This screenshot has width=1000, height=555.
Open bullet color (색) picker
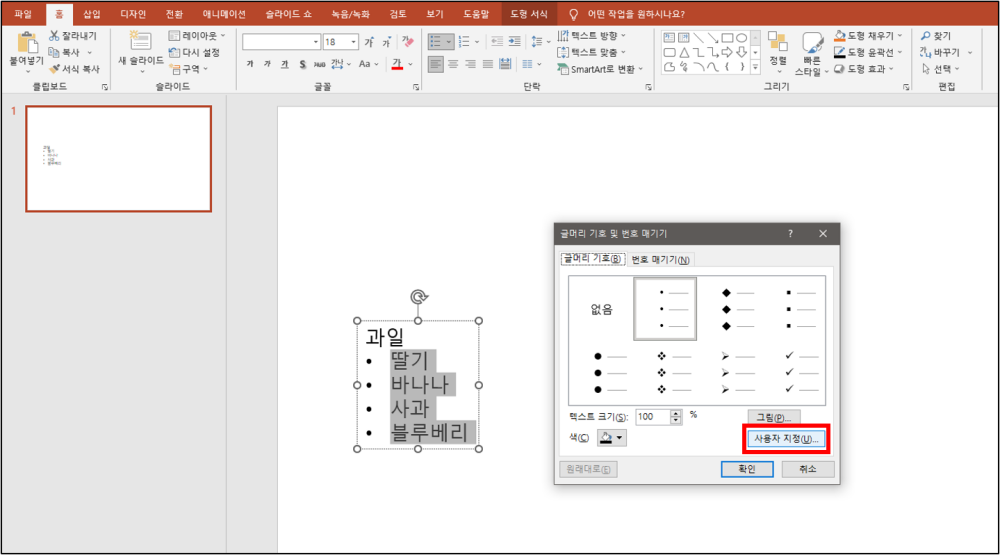pyautogui.click(x=612, y=438)
